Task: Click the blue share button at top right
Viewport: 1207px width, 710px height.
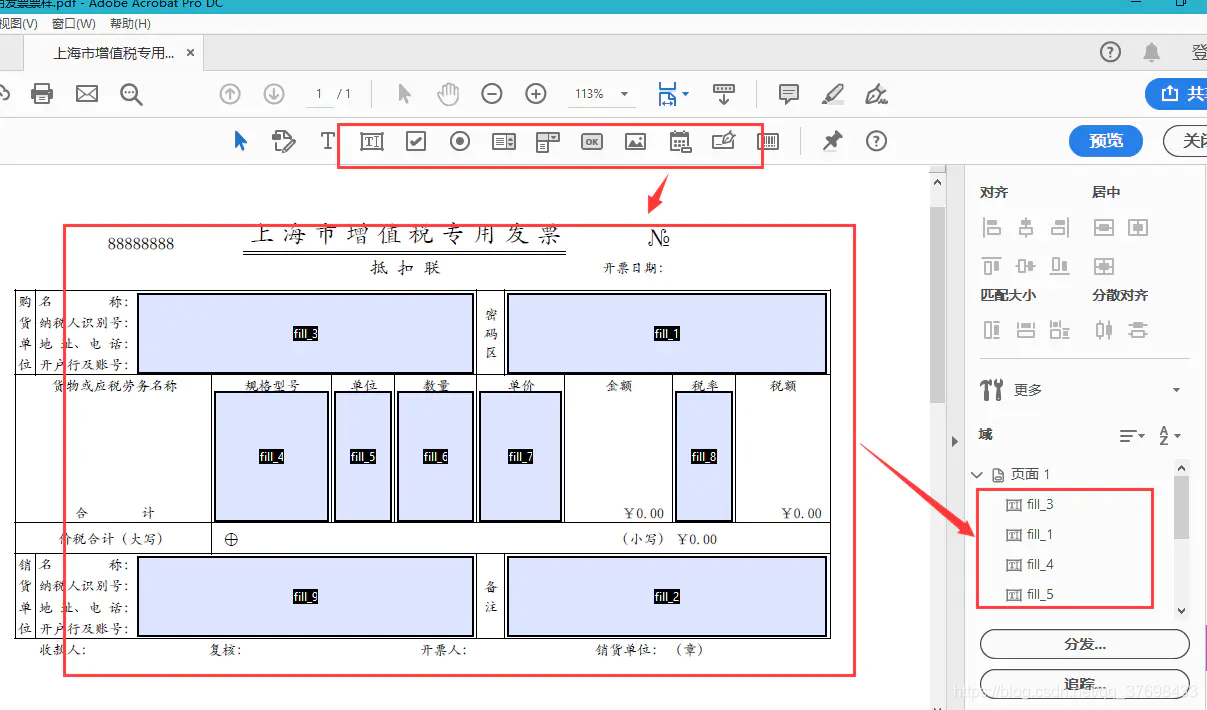Action: (x=1177, y=94)
